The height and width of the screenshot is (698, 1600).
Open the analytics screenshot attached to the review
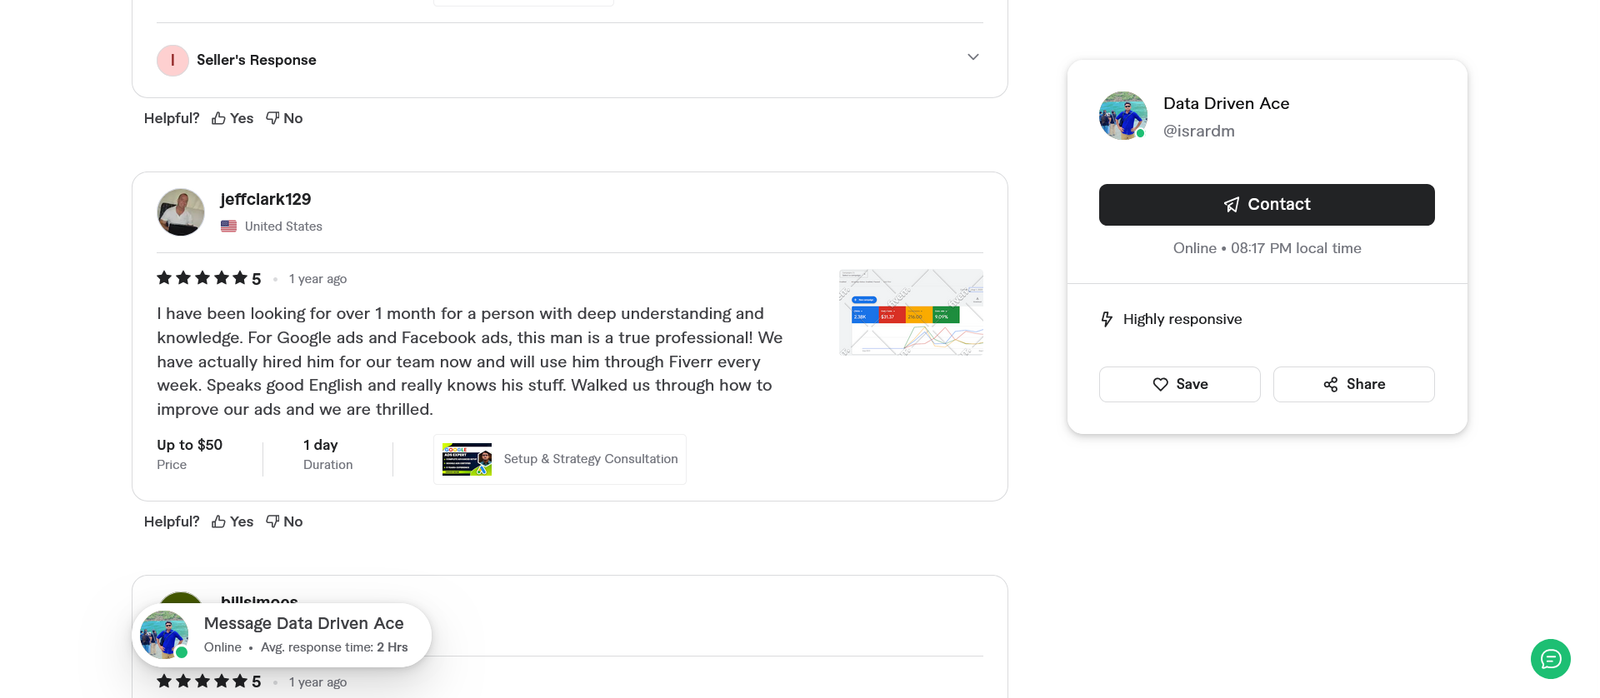(x=910, y=312)
